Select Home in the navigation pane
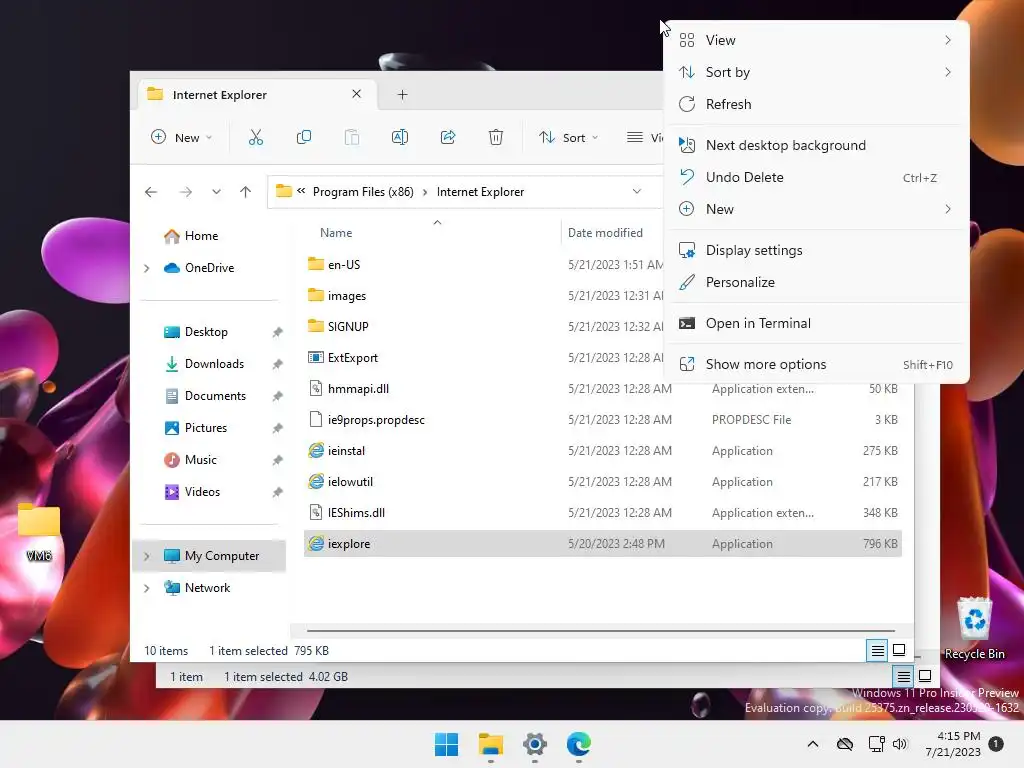 (x=201, y=236)
